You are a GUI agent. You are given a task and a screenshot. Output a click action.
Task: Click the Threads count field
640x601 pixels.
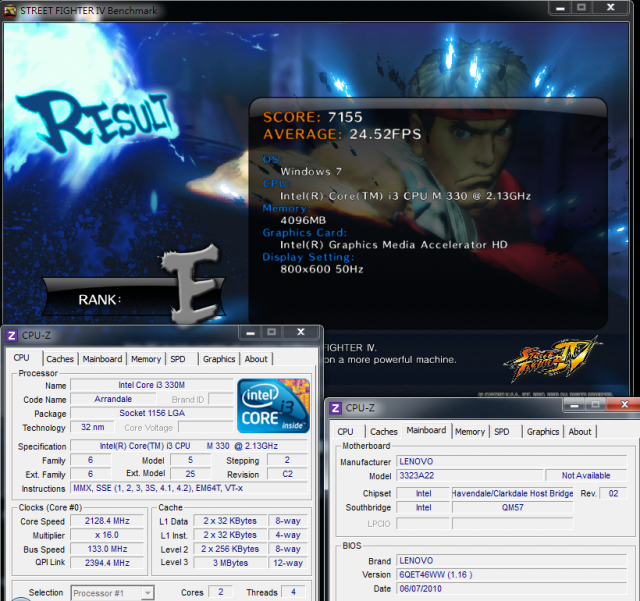pos(293,592)
